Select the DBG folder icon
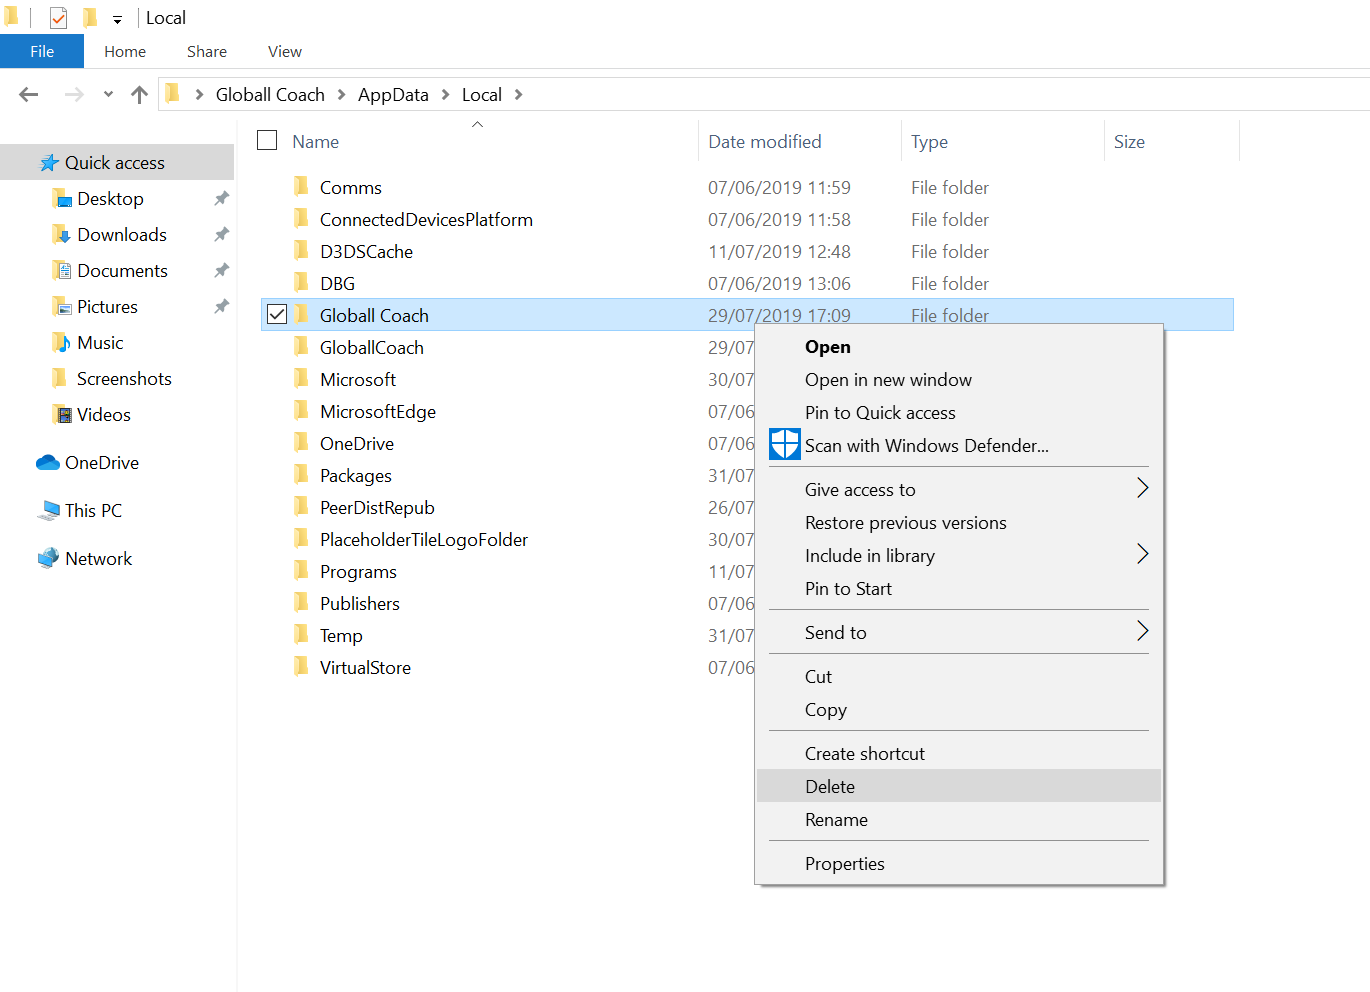Viewport: 1370px width, 992px height. tap(301, 282)
